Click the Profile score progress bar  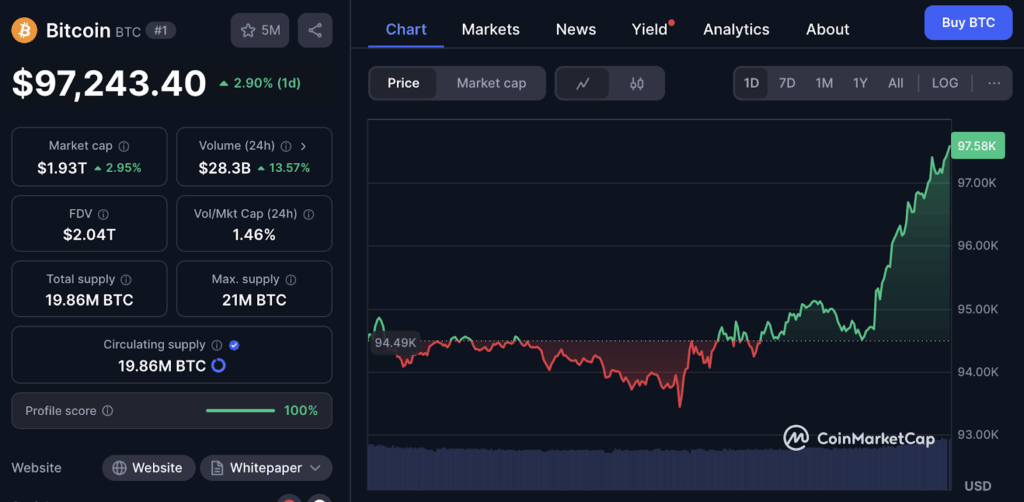pos(240,410)
